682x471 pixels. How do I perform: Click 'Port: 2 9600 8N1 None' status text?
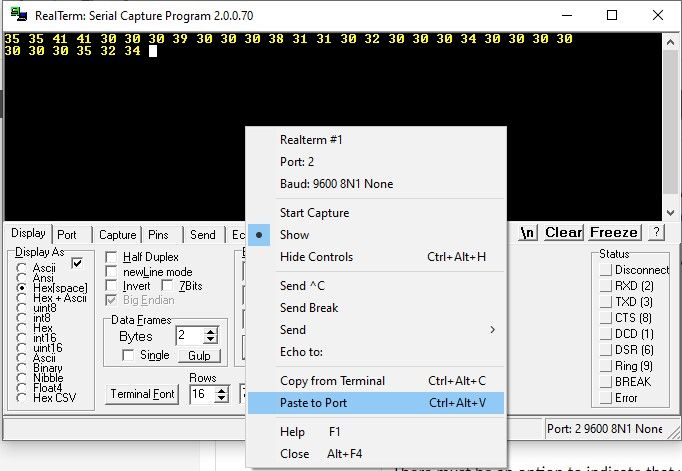pos(605,429)
